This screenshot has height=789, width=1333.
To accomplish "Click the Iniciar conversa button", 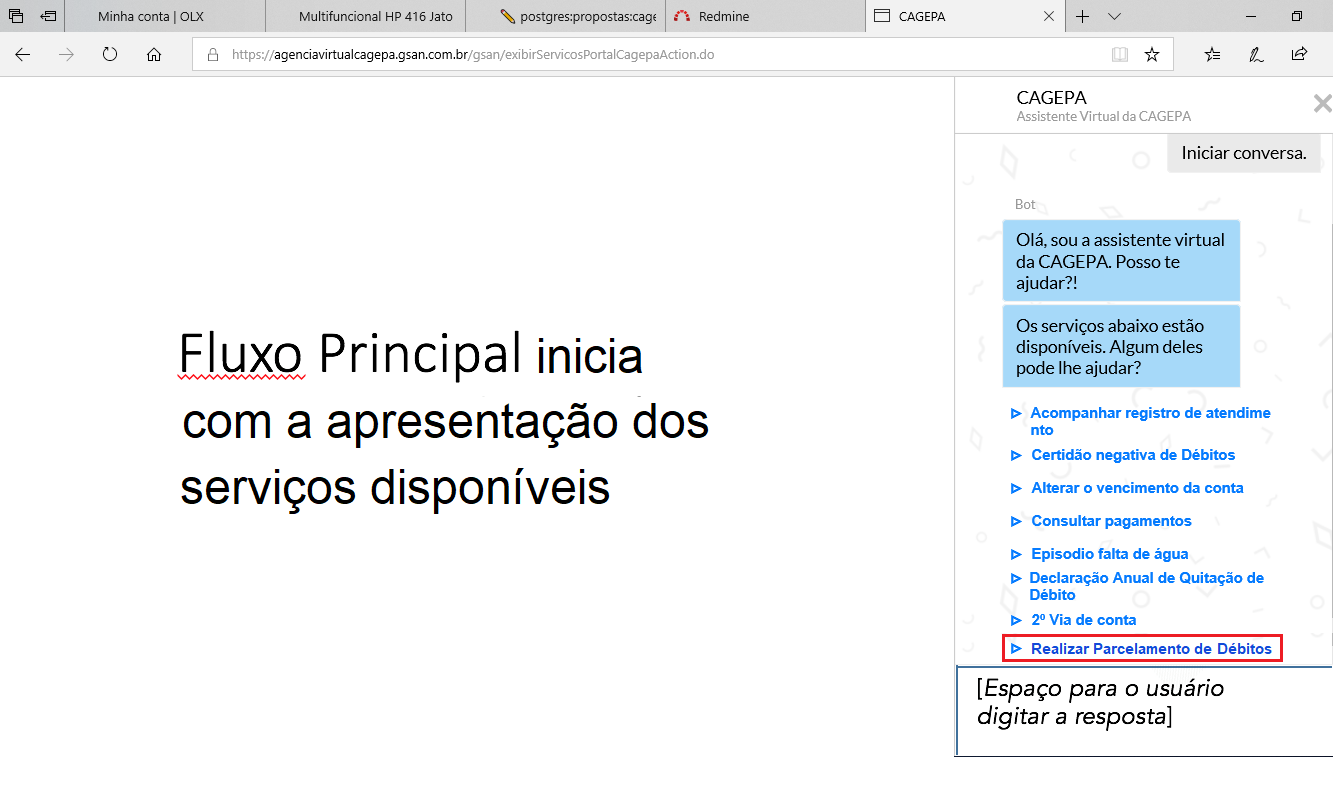I will [1243, 153].
